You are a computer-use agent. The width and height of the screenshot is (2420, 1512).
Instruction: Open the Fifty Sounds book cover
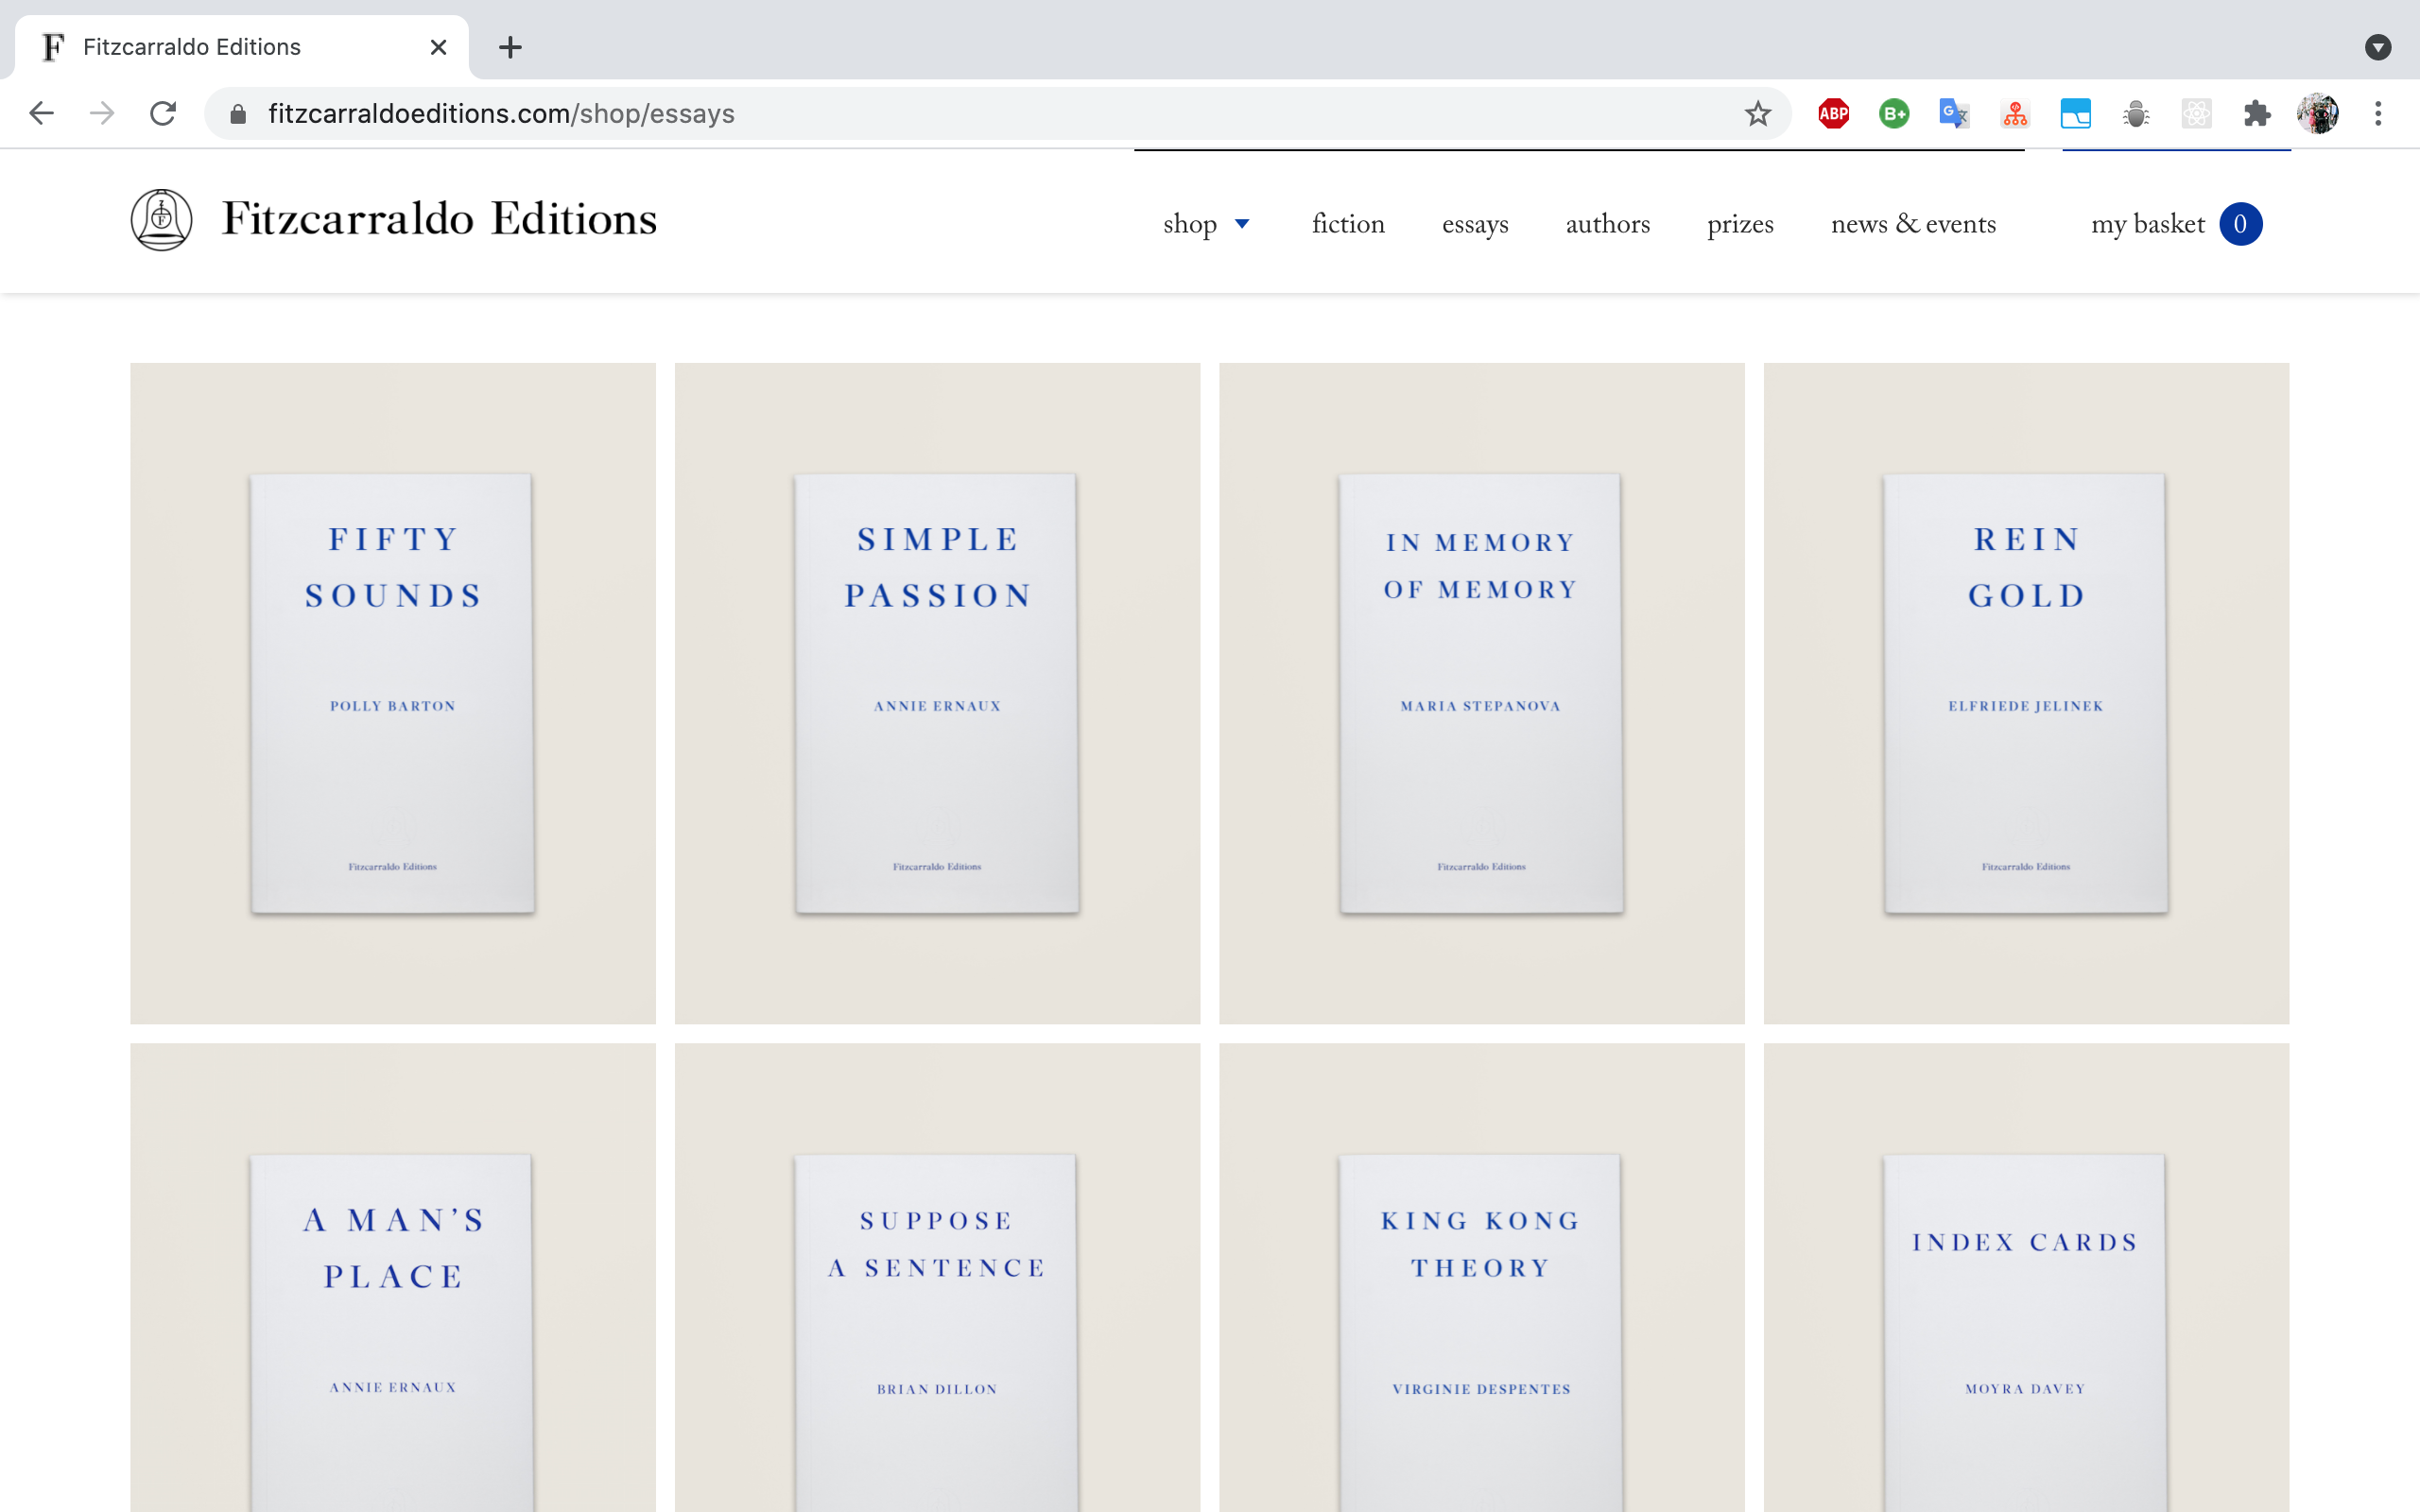[392, 691]
